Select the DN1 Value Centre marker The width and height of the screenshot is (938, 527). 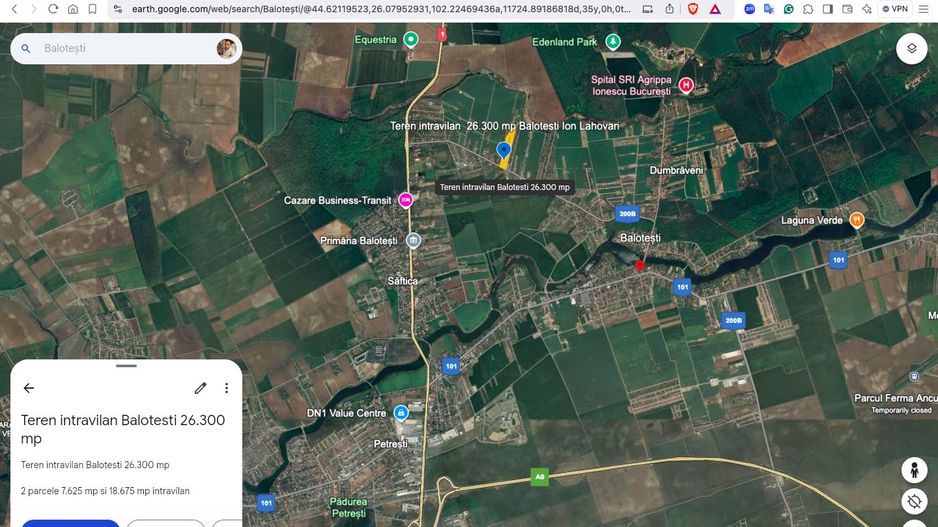pos(401,413)
